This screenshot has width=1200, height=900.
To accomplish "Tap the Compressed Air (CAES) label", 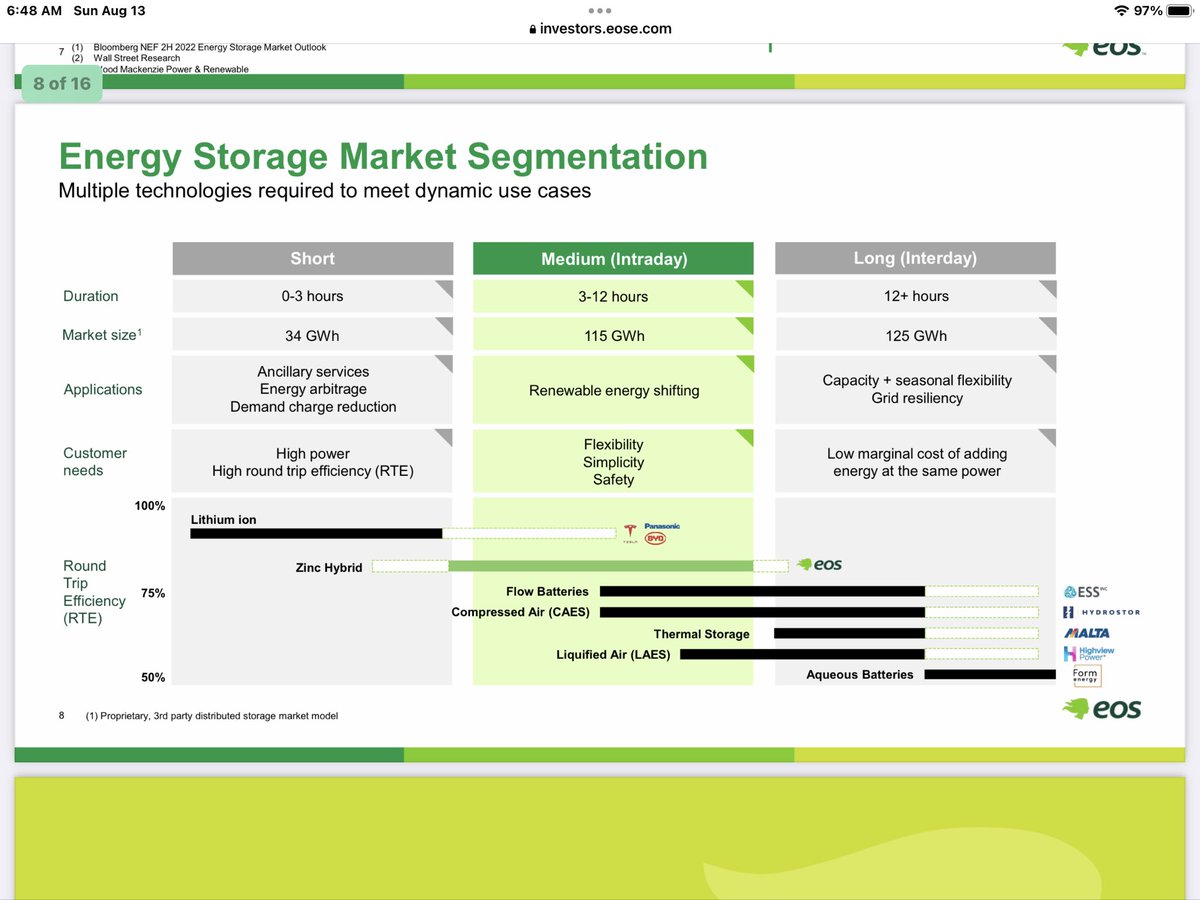I will click(x=520, y=612).
